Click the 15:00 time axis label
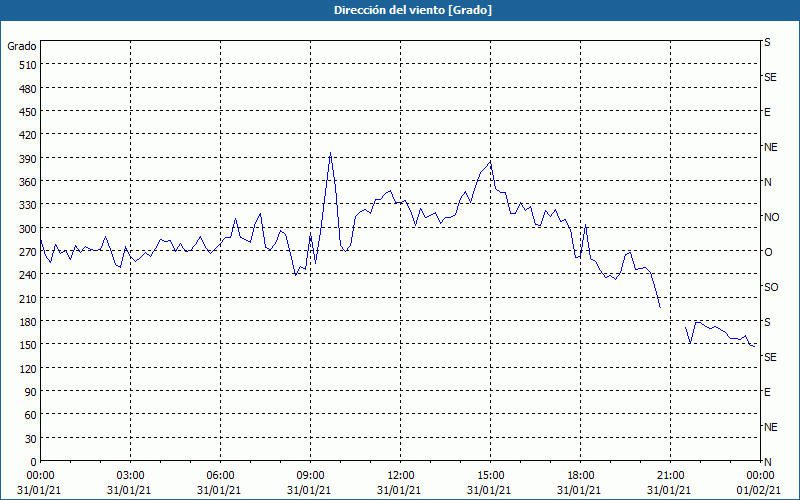Viewport: 800px width, 500px height. [x=490, y=476]
